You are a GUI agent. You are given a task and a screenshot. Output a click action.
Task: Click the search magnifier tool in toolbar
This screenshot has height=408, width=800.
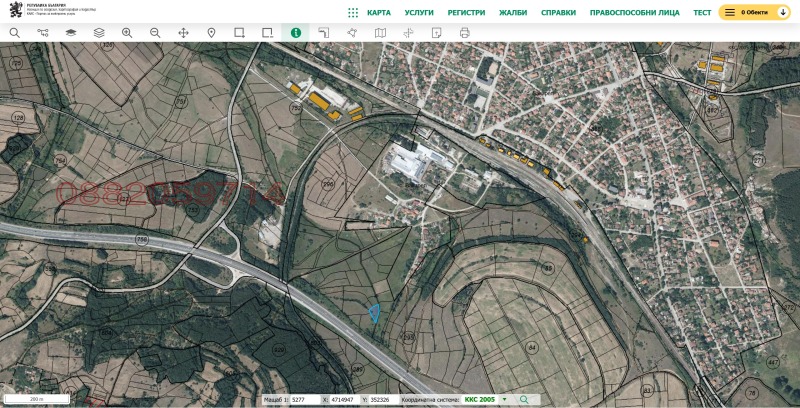point(14,33)
